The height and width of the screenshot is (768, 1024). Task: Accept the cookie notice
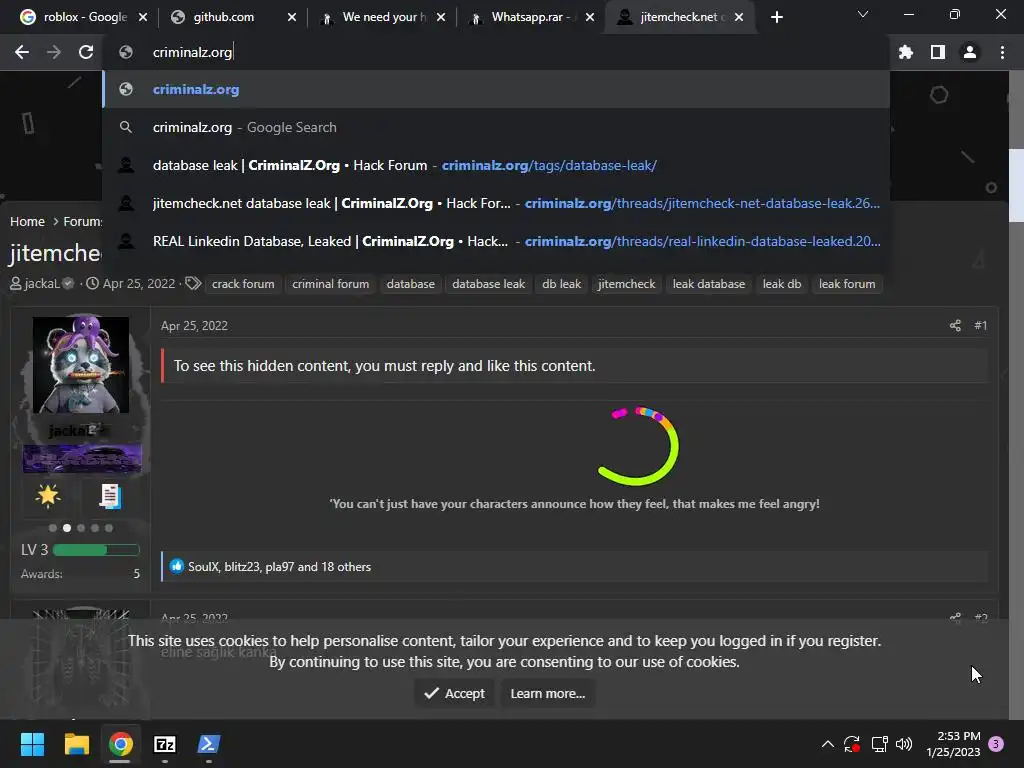click(455, 694)
